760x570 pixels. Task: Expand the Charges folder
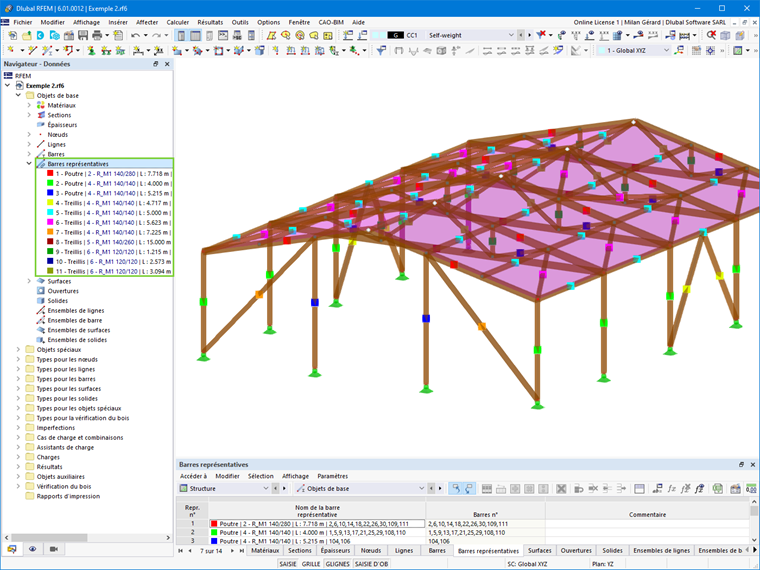point(18,457)
